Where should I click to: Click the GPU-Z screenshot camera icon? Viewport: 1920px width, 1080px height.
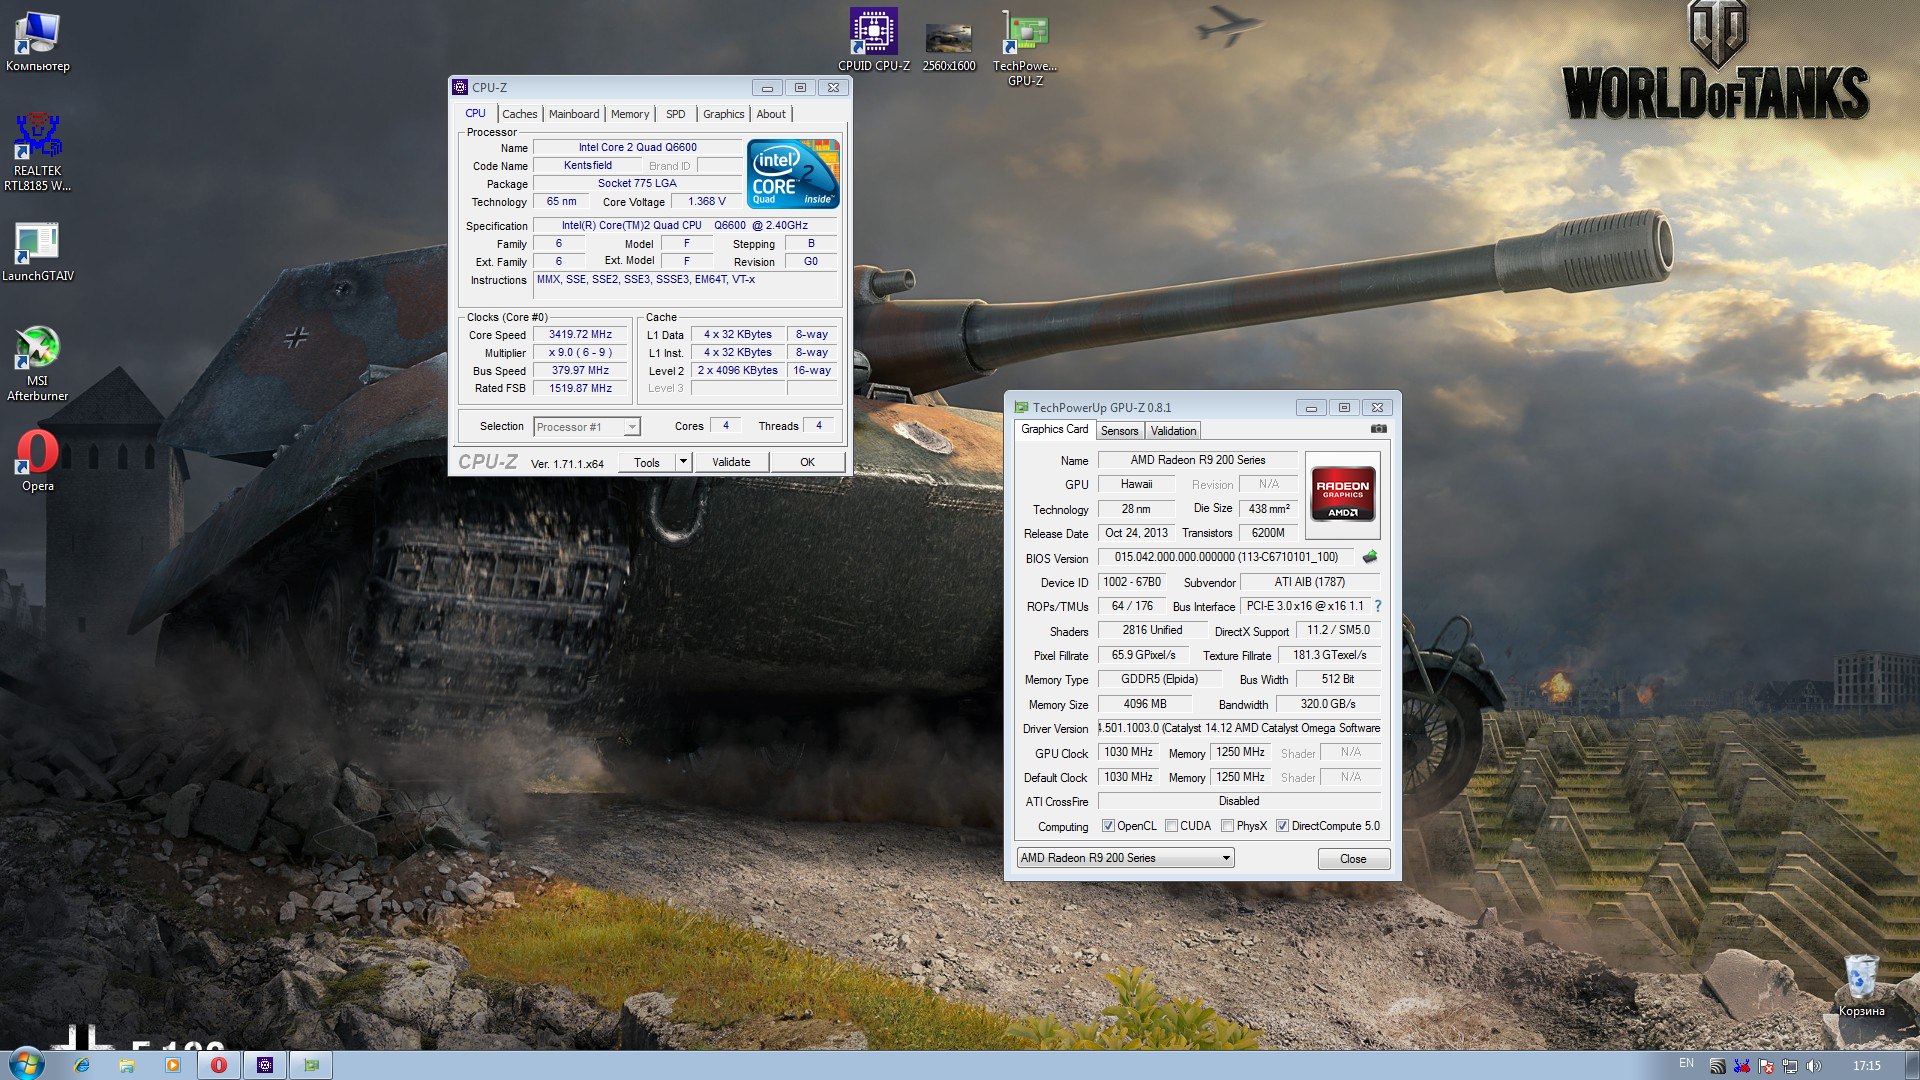1378,429
